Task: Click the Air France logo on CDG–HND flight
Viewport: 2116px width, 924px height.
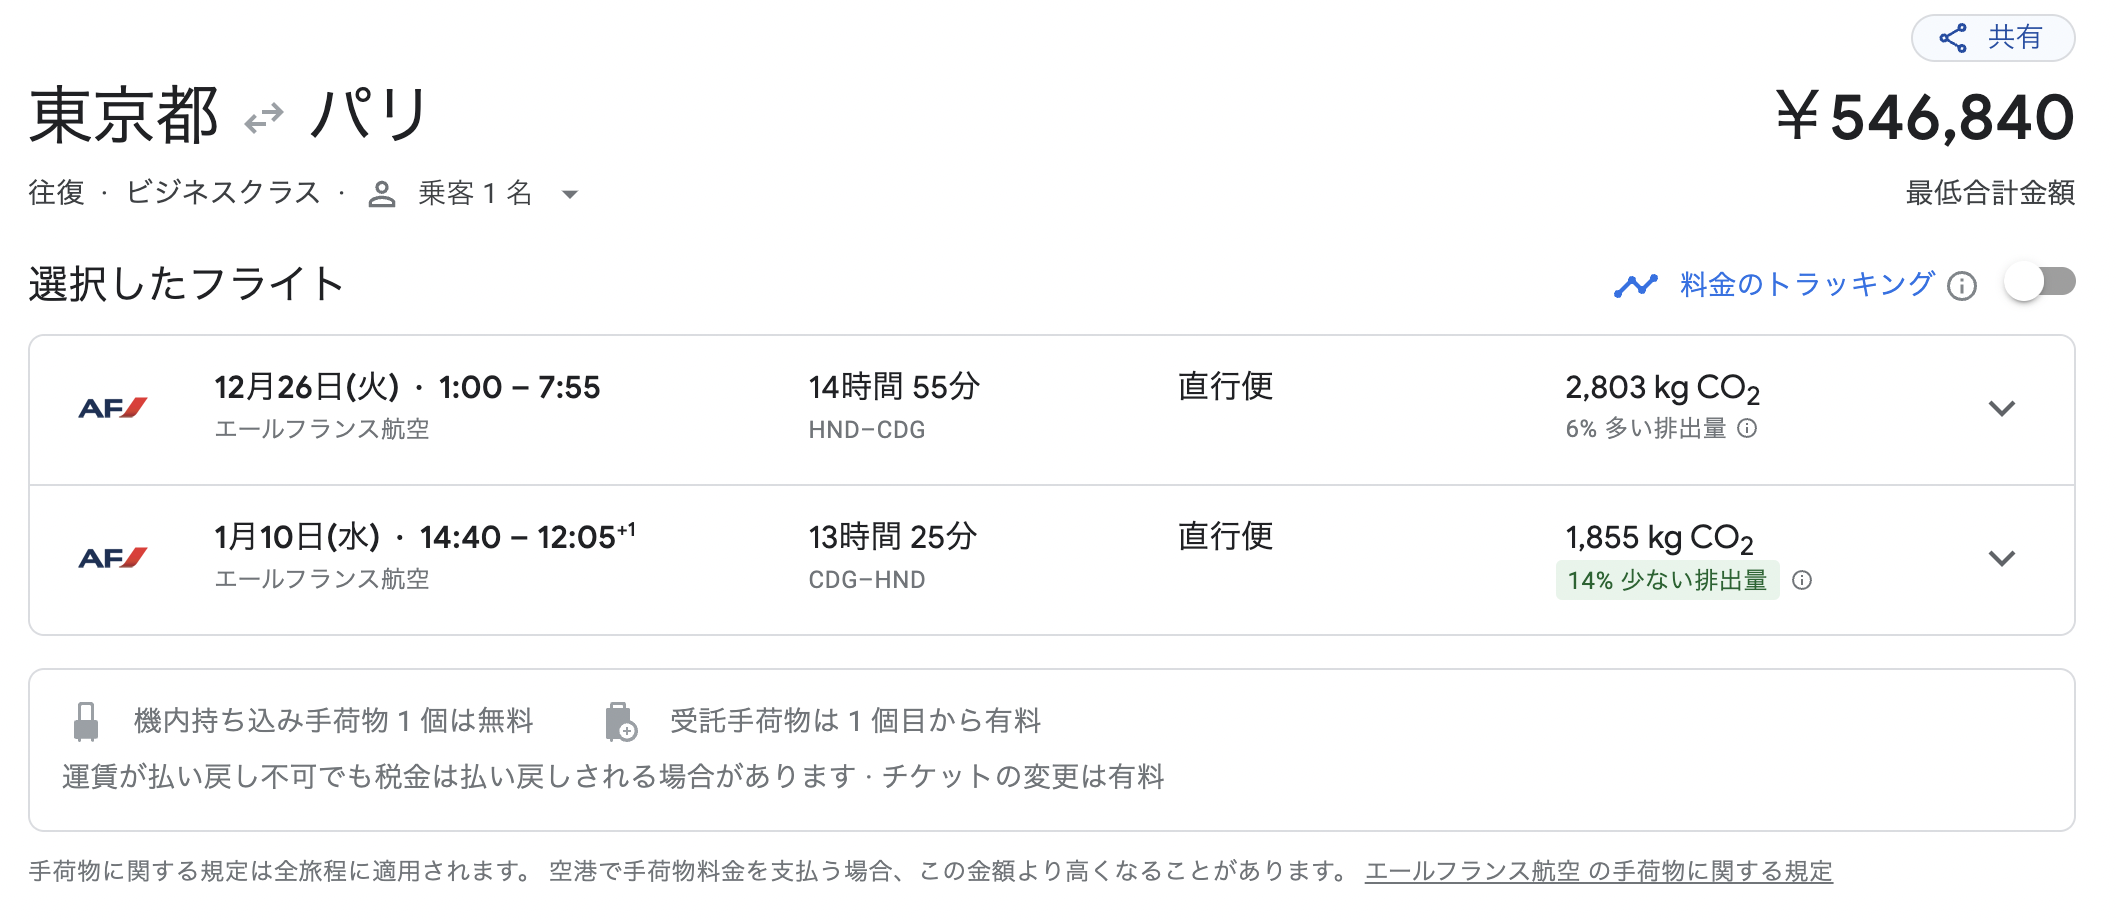Action: tap(113, 558)
